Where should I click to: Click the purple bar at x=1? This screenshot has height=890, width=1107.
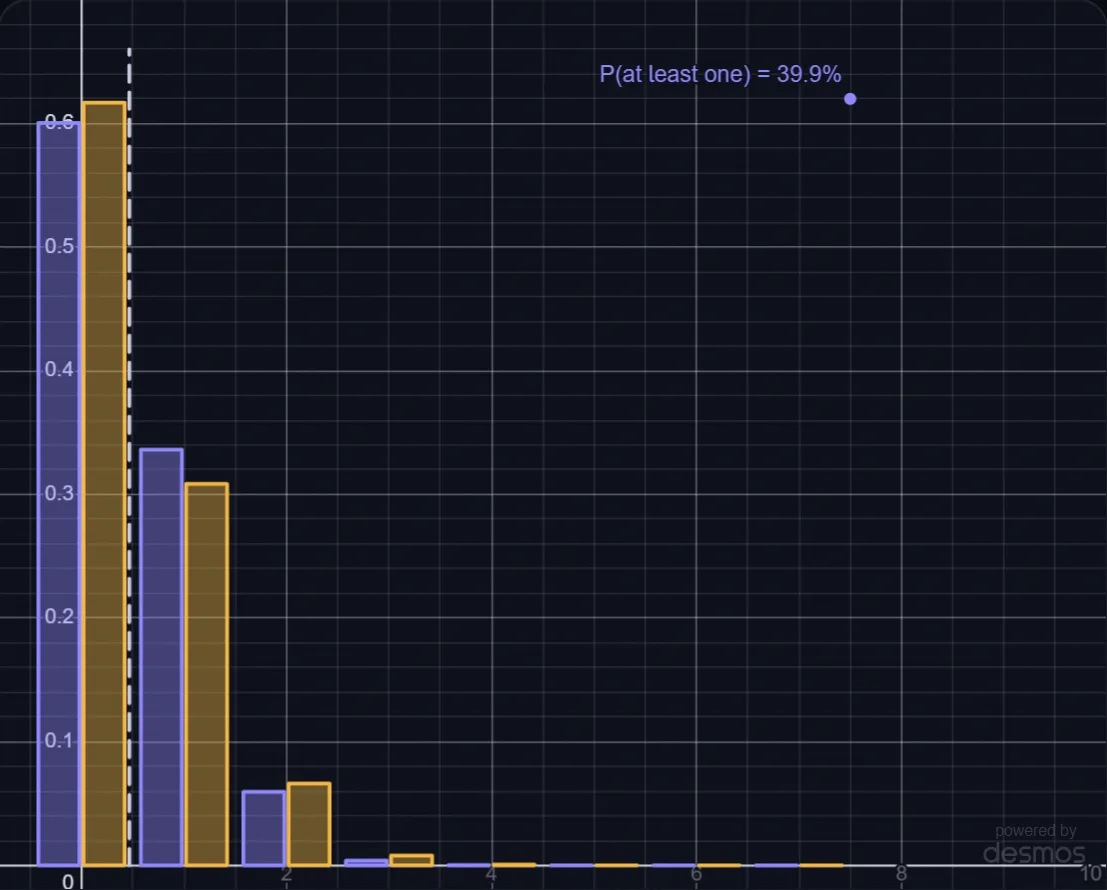point(162,657)
